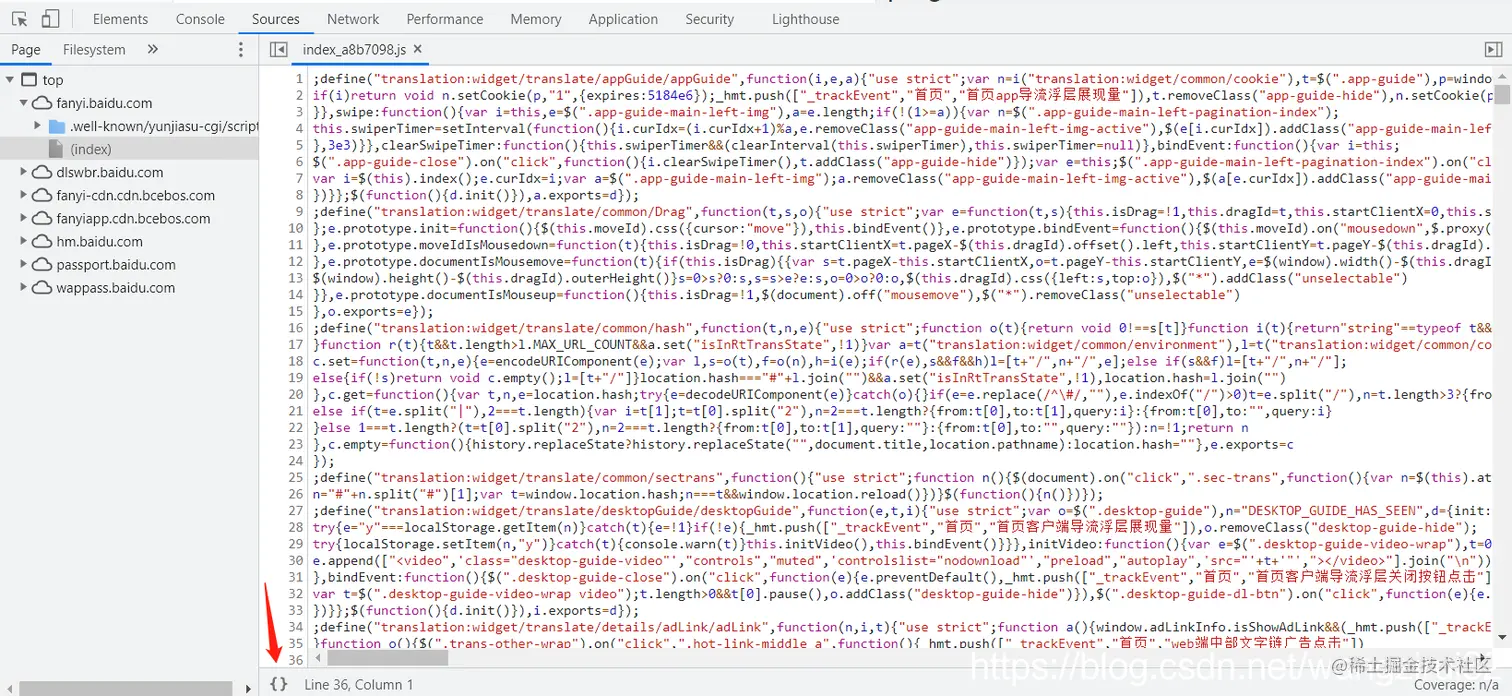This screenshot has height=696, width=1512.
Task: Expand the dlswbr.baidu.com domain
Action: pos(23,172)
